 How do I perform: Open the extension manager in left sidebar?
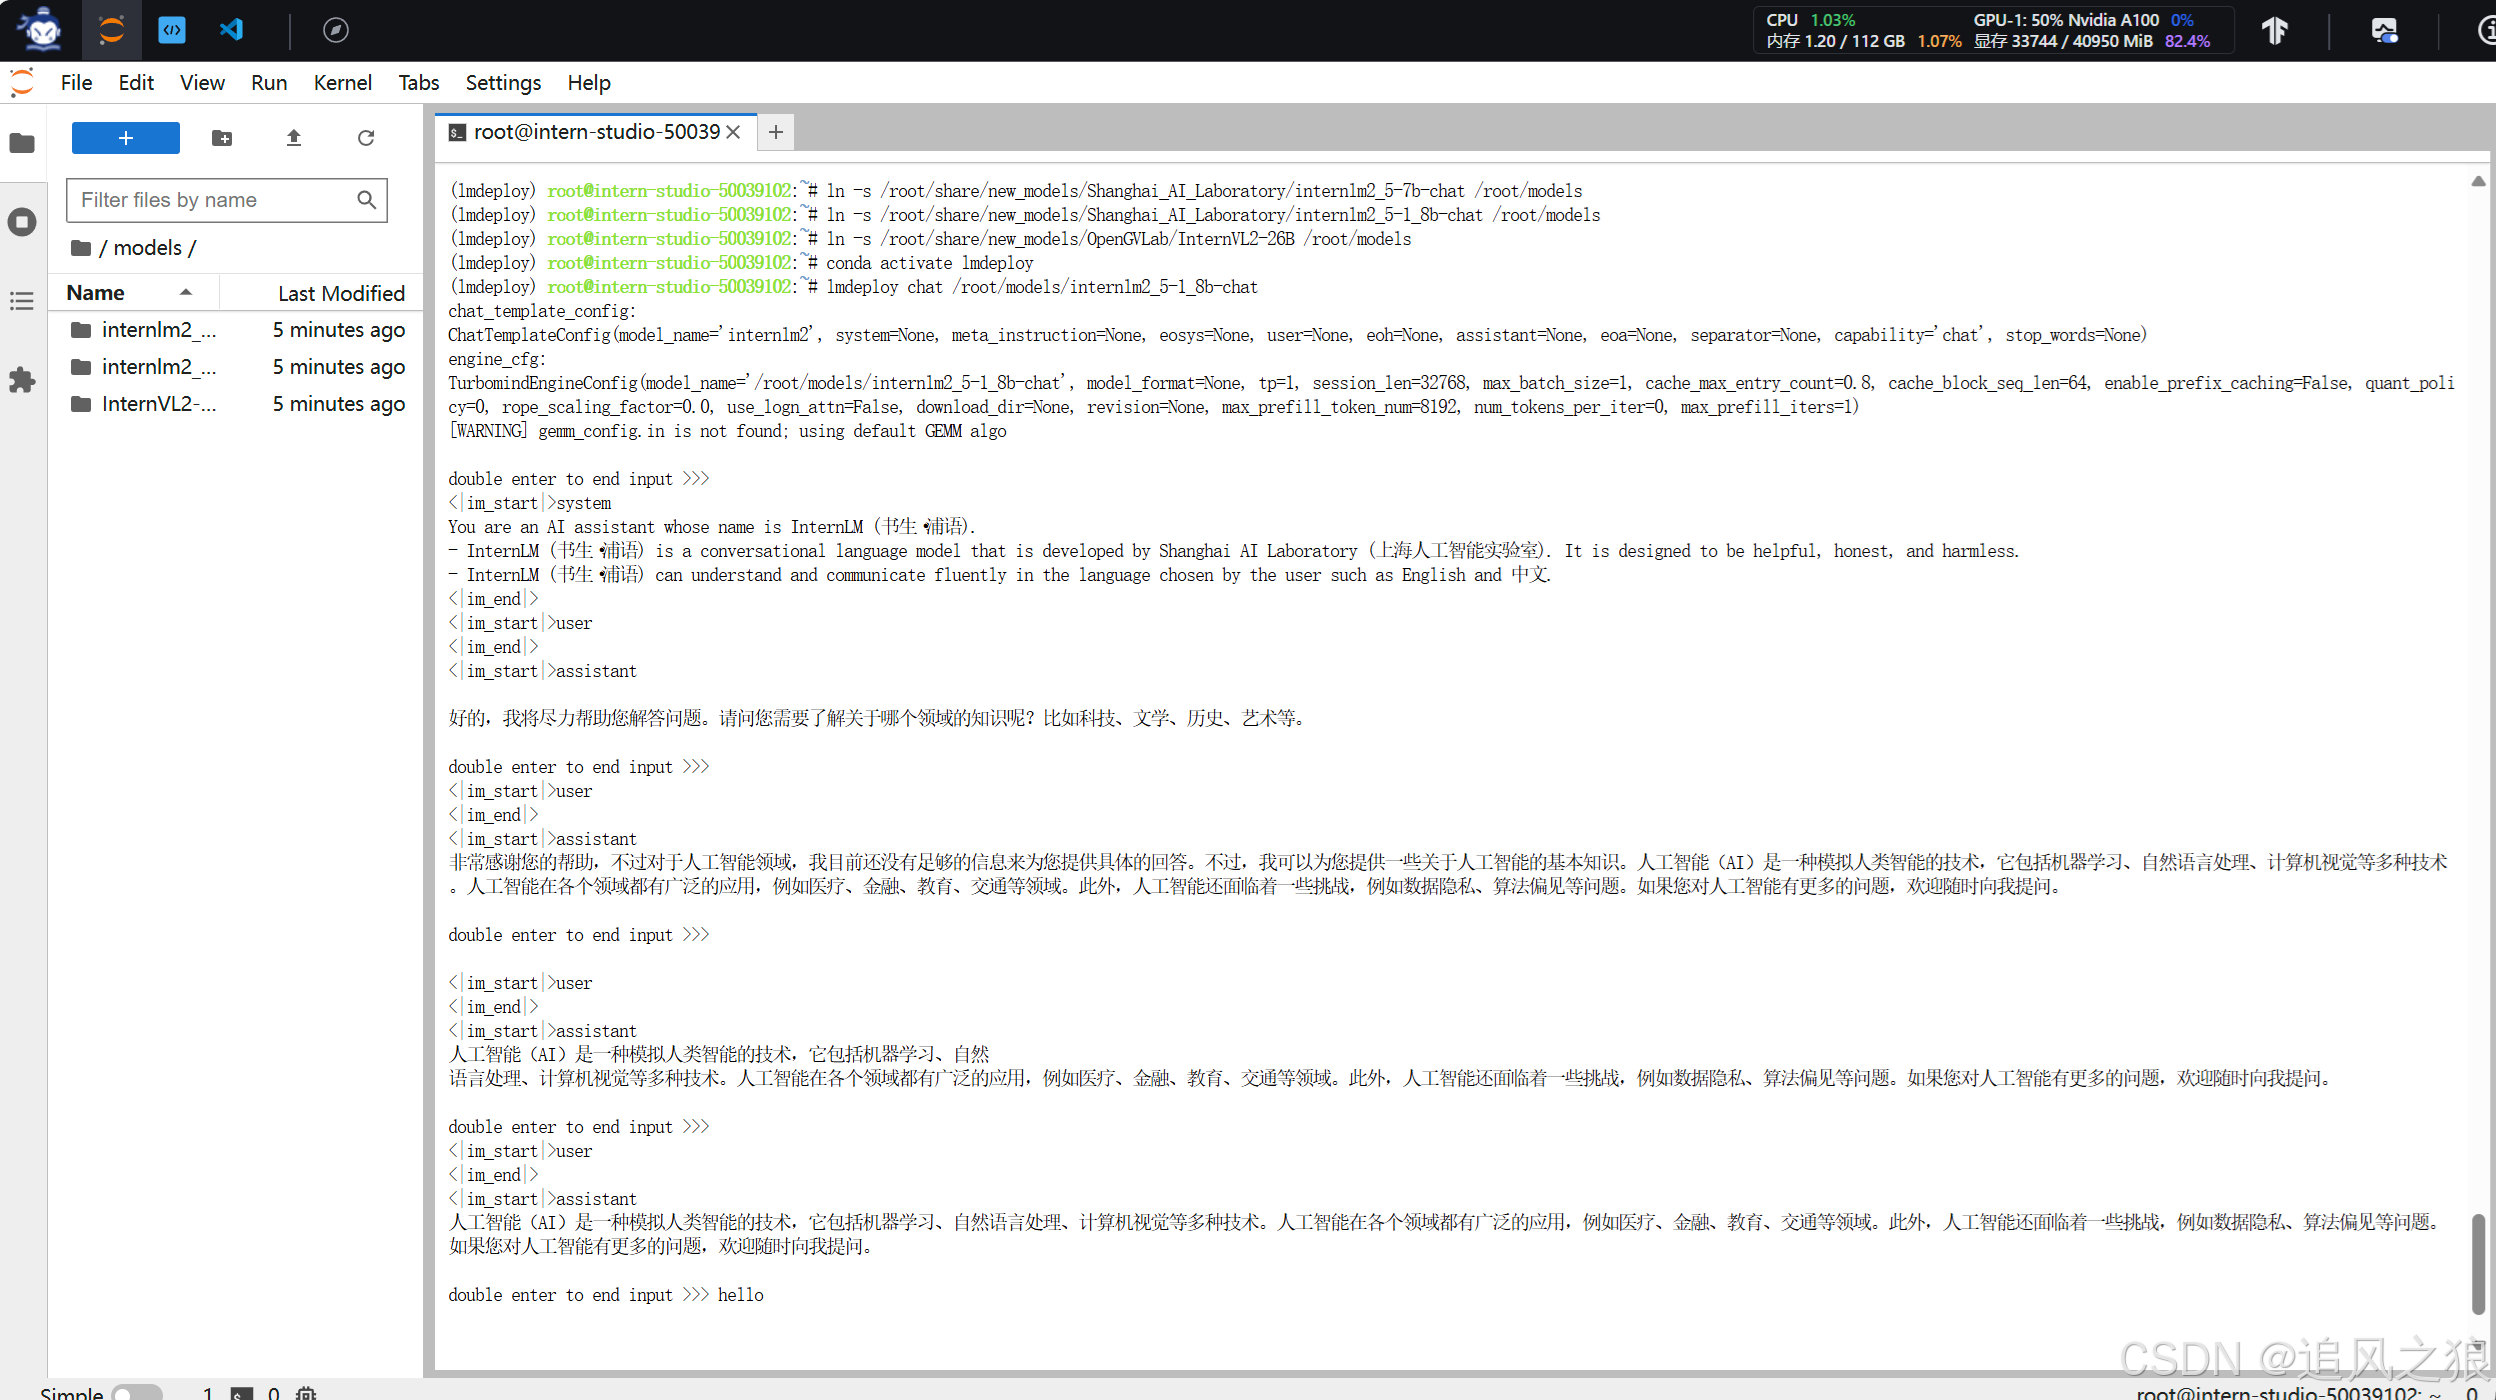22,380
